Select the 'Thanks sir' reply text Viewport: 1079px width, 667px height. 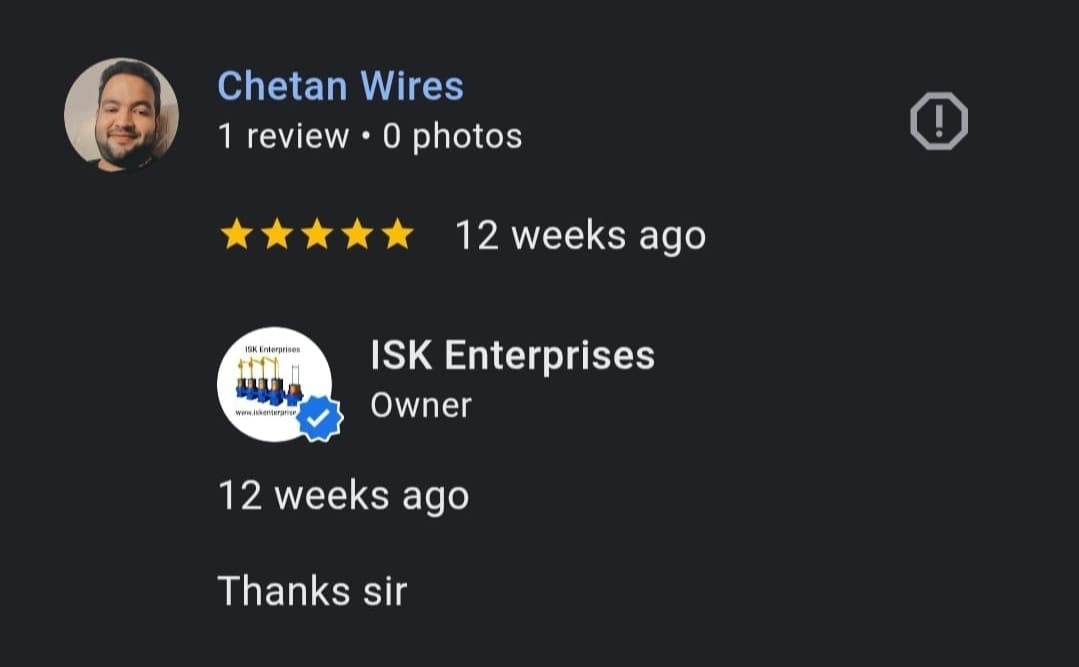(312, 591)
